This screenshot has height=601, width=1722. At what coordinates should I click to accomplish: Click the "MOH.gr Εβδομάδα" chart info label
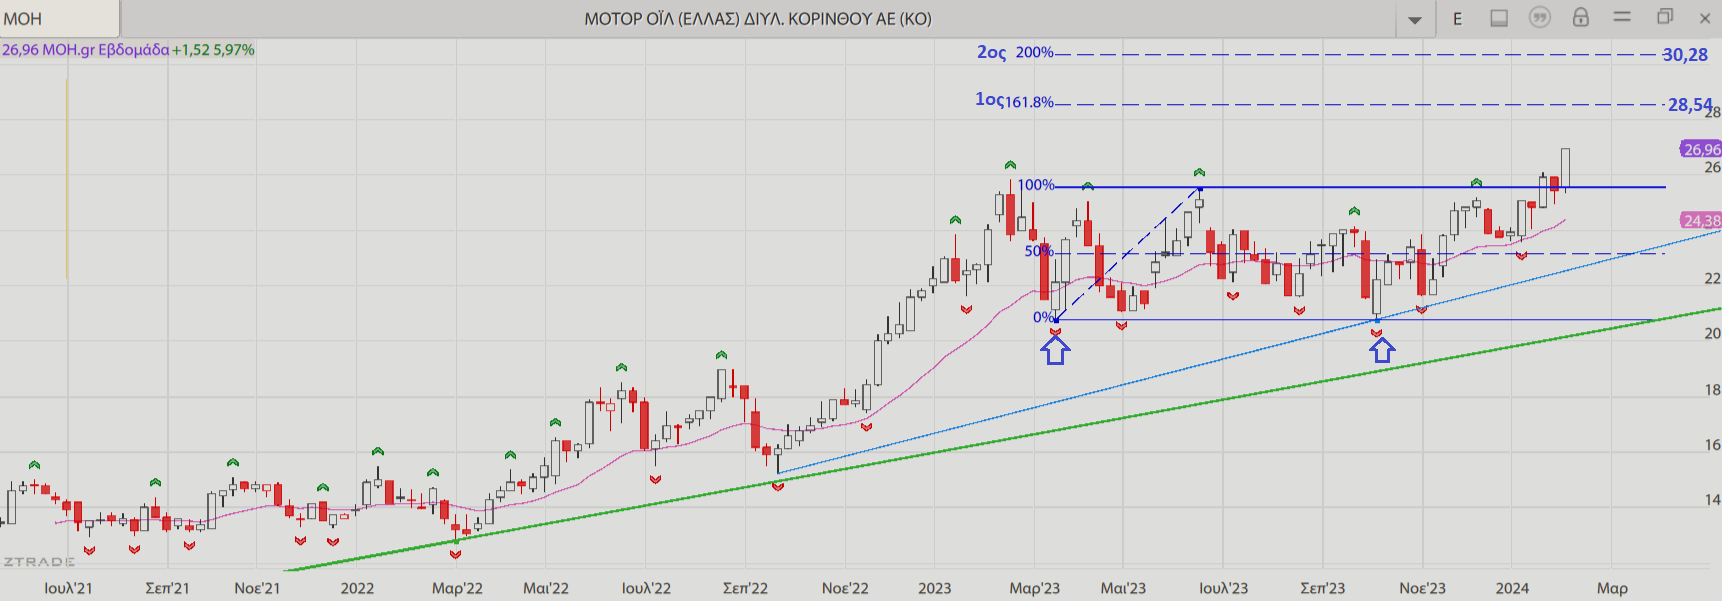(106, 50)
